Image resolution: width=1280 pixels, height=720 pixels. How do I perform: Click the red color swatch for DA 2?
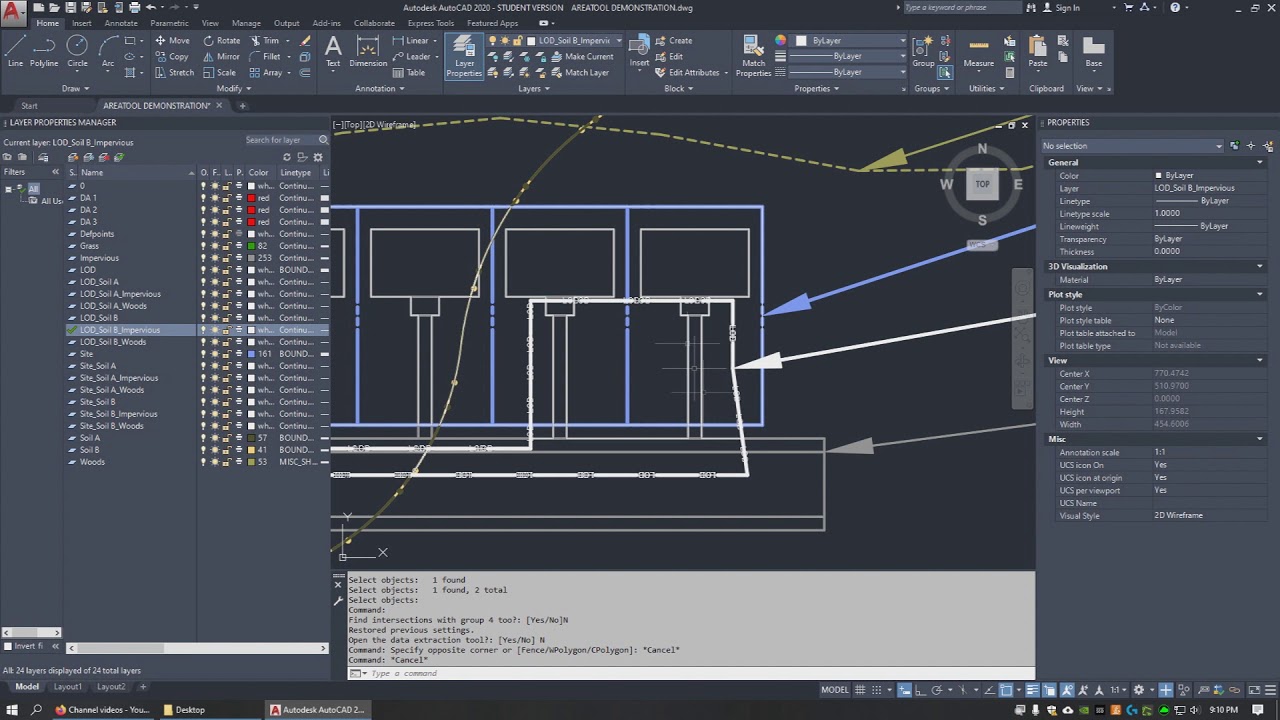pos(251,210)
